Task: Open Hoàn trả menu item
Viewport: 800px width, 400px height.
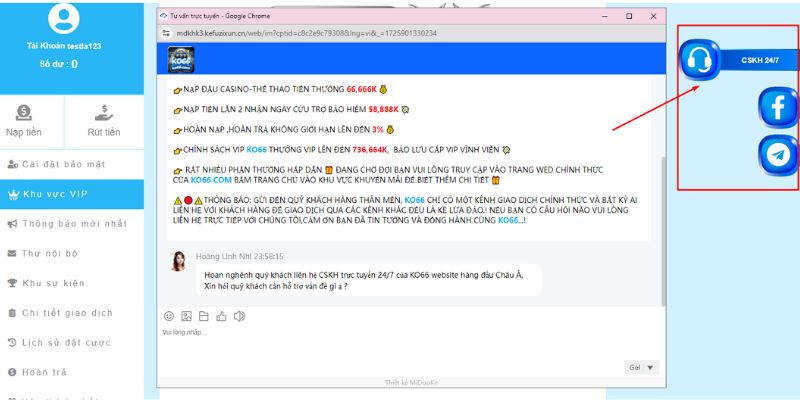Action: coord(72,372)
